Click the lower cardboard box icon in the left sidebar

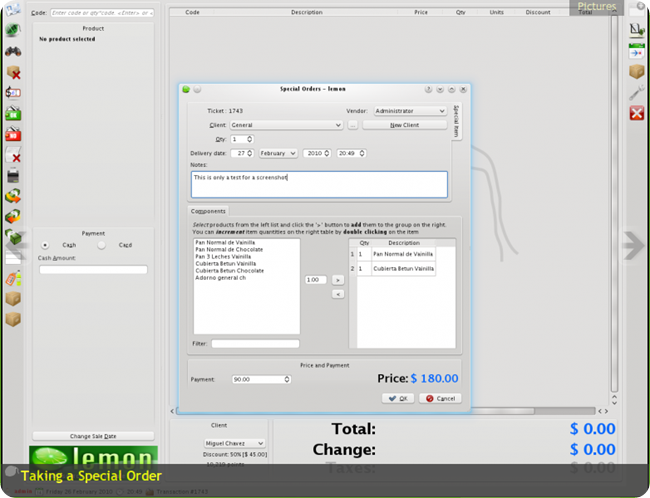pos(13,319)
